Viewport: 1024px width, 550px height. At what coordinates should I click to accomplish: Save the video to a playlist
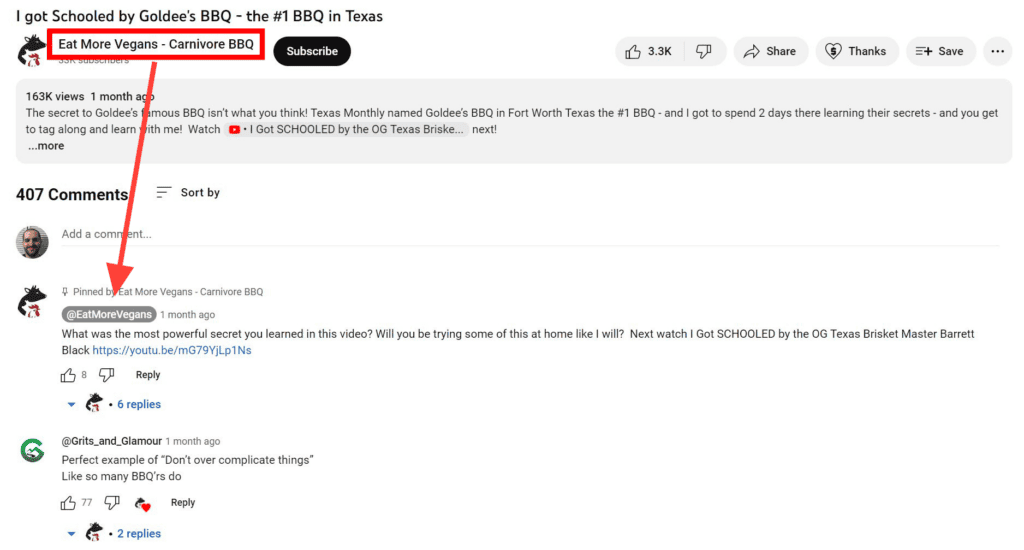[940, 52]
